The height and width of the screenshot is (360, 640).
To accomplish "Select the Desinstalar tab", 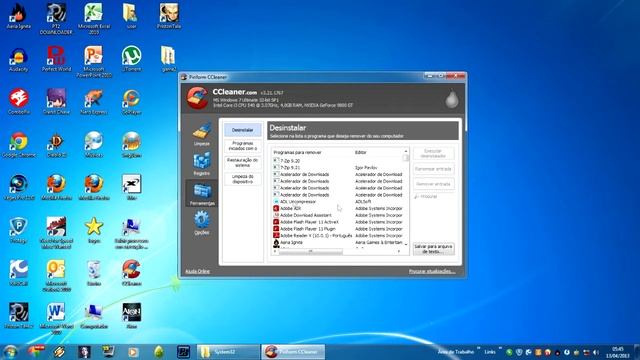I will coord(242,130).
